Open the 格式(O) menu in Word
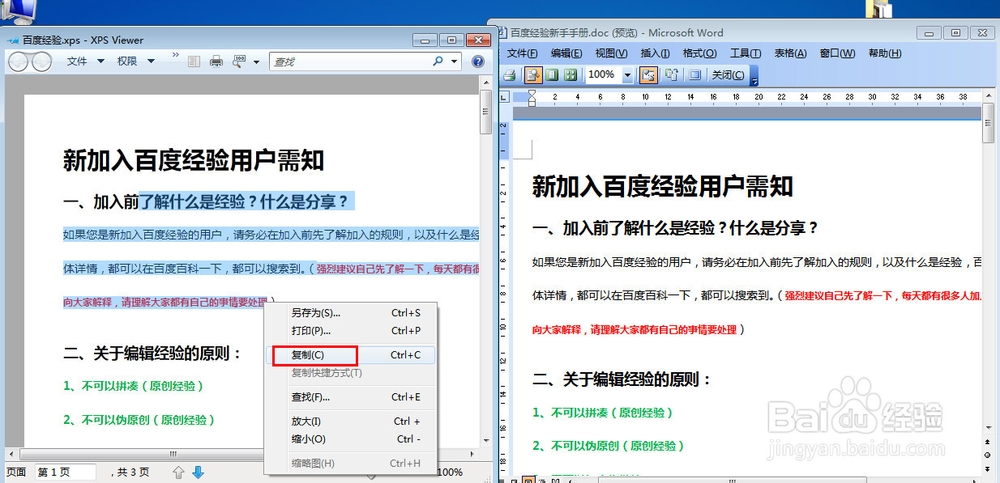The width and height of the screenshot is (1000, 483). point(699,53)
